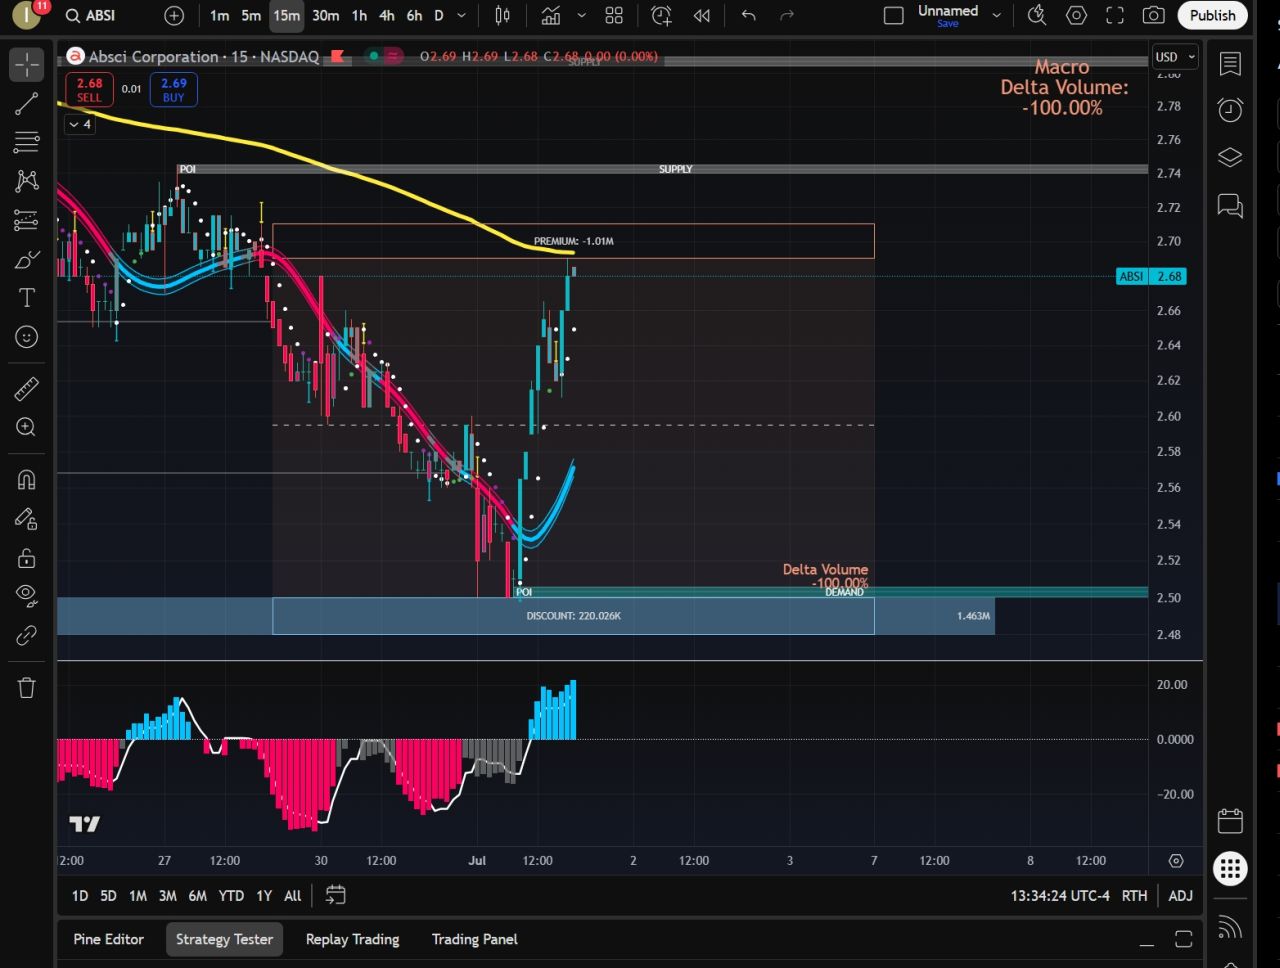
Task: Switch to the Strategy Tester tab
Action: (x=224, y=939)
